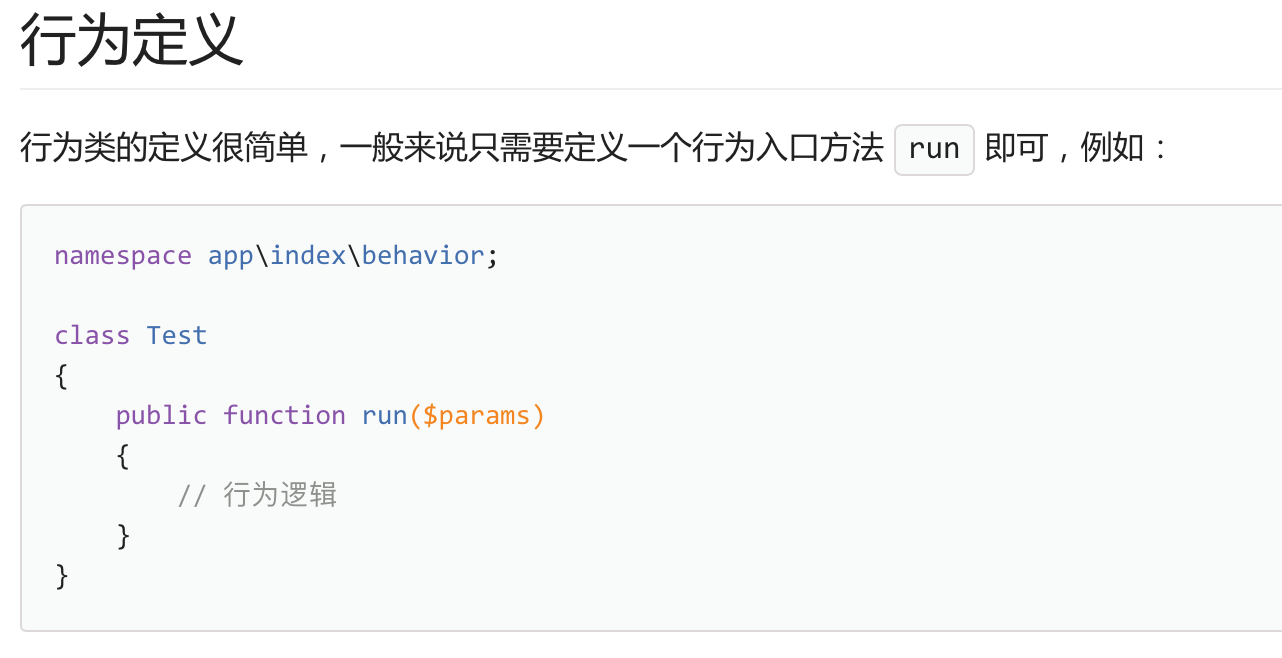Click the class keyword in code

[x=92, y=336]
